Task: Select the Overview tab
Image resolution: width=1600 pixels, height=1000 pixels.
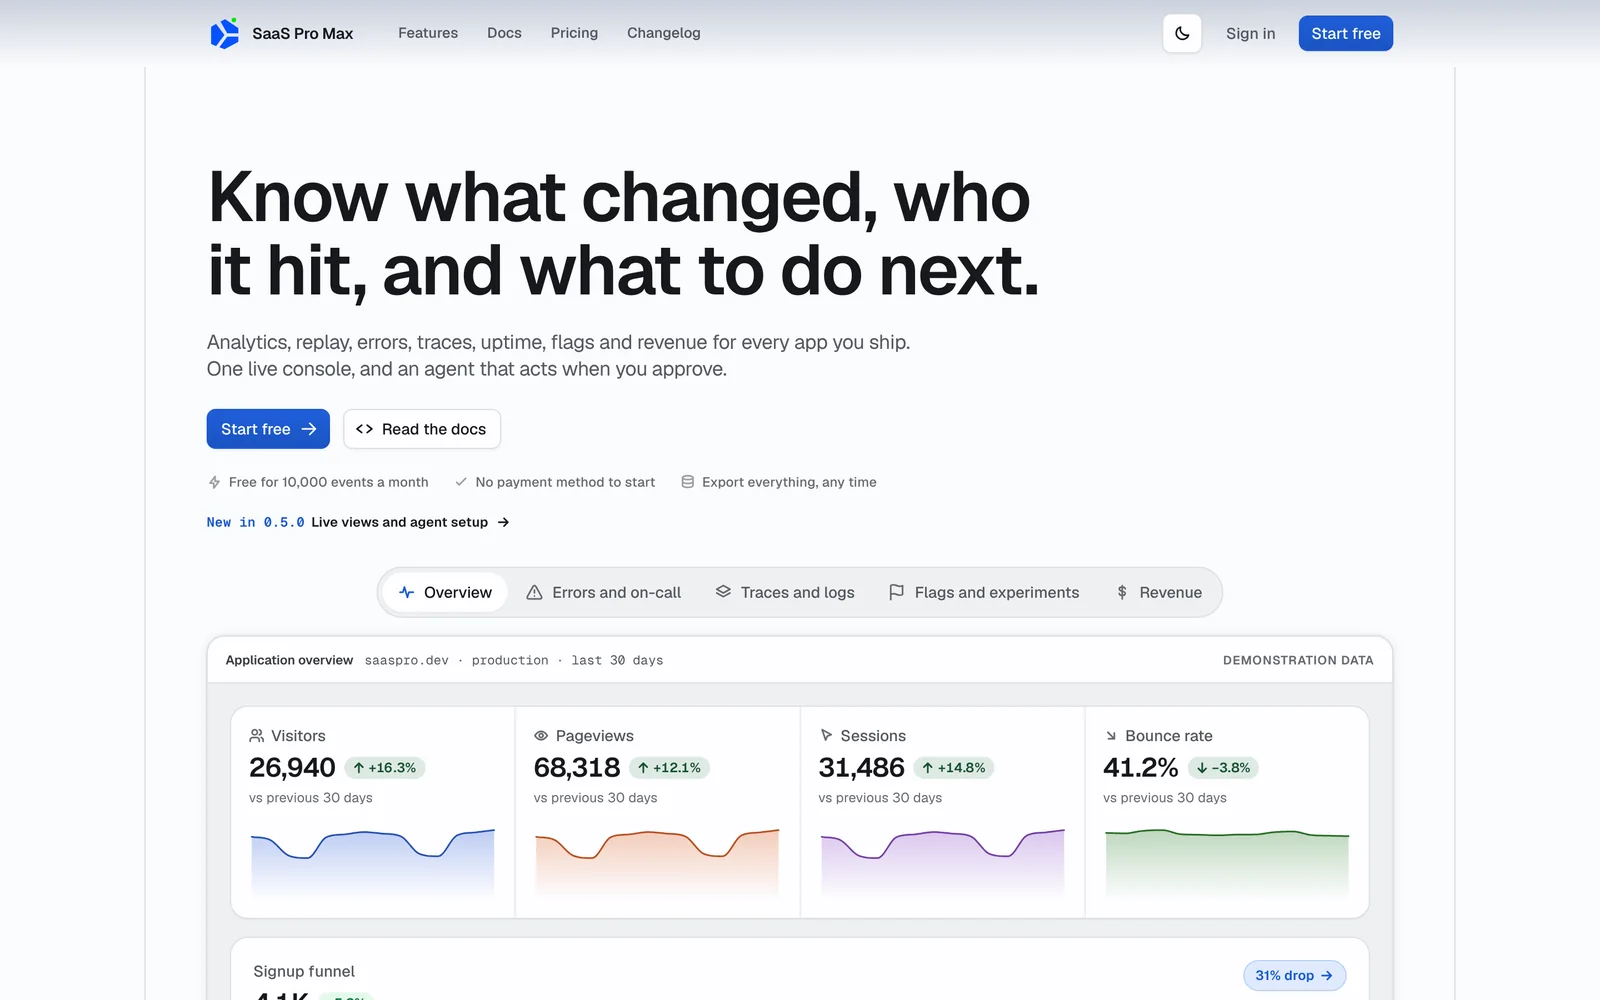Action: 445,592
